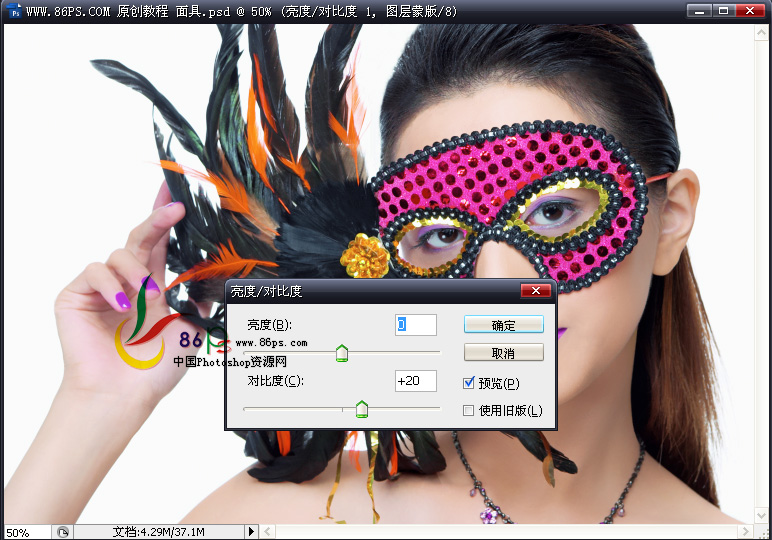Enable the 使用旧版(L) checkbox
This screenshot has height=540, width=772.
pyautogui.click(x=469, y=410)
